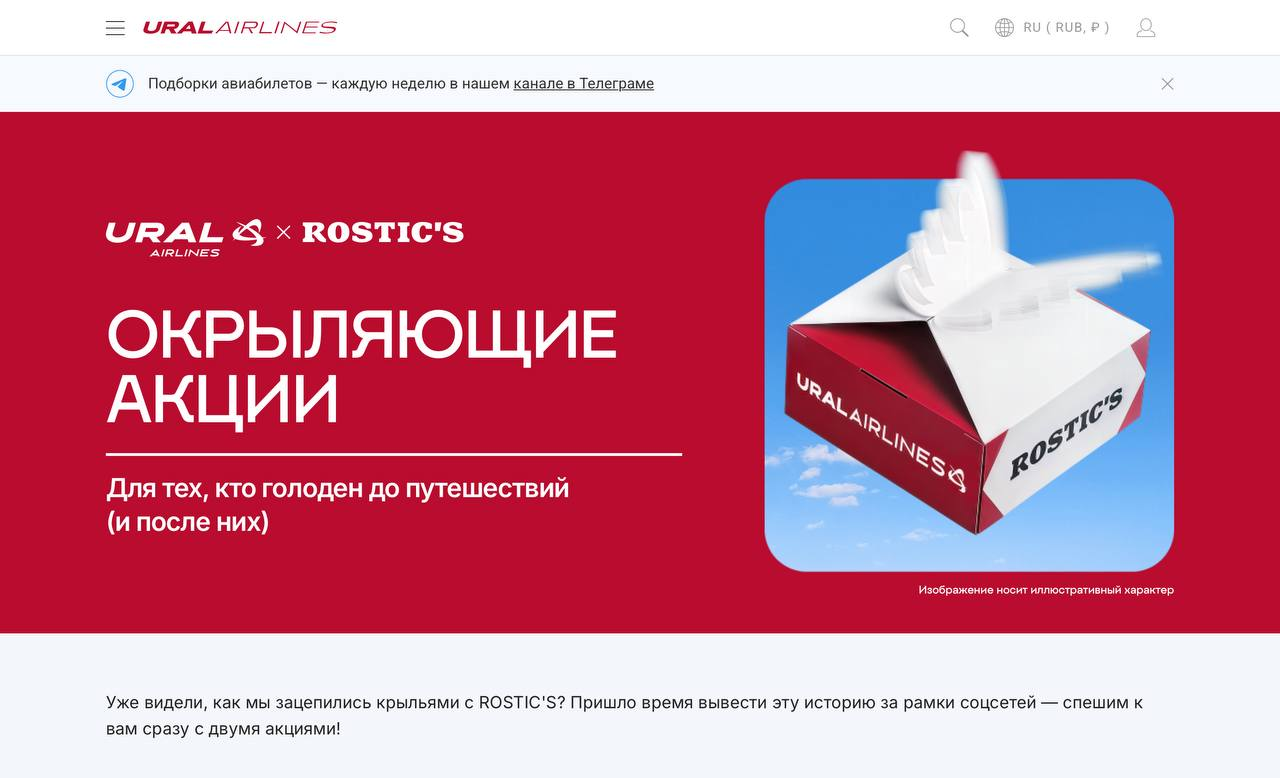Open site search with magnifier icon

959,28
